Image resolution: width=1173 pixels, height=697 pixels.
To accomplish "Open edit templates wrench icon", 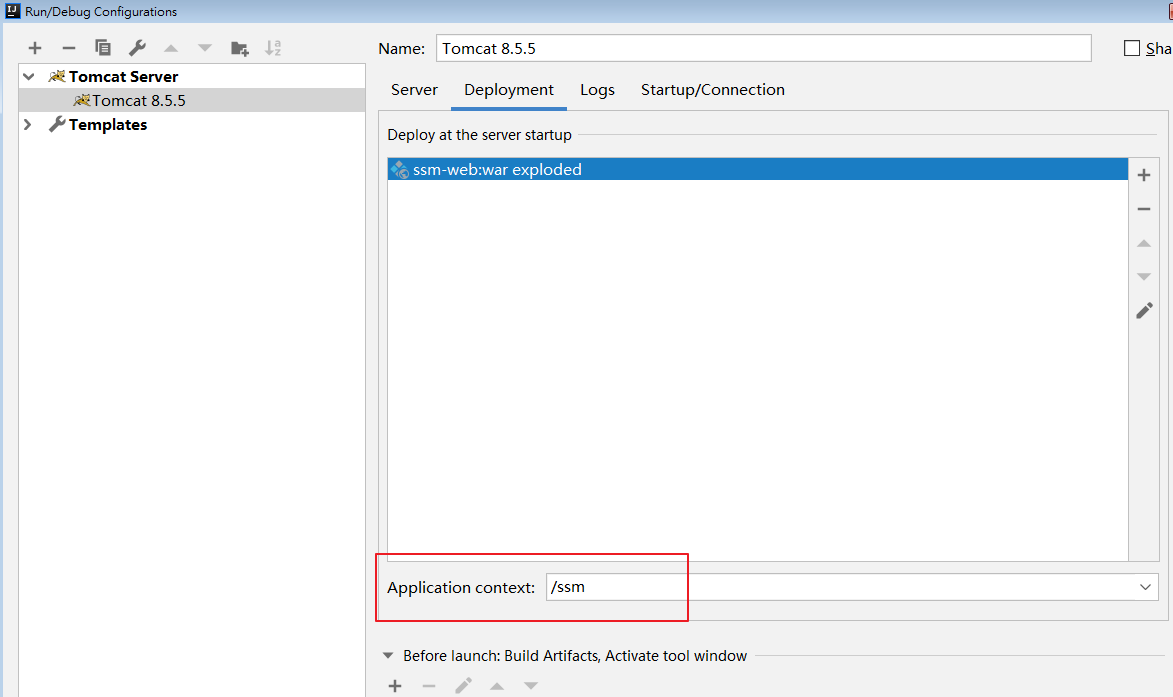I will click(x=137, y=48).
